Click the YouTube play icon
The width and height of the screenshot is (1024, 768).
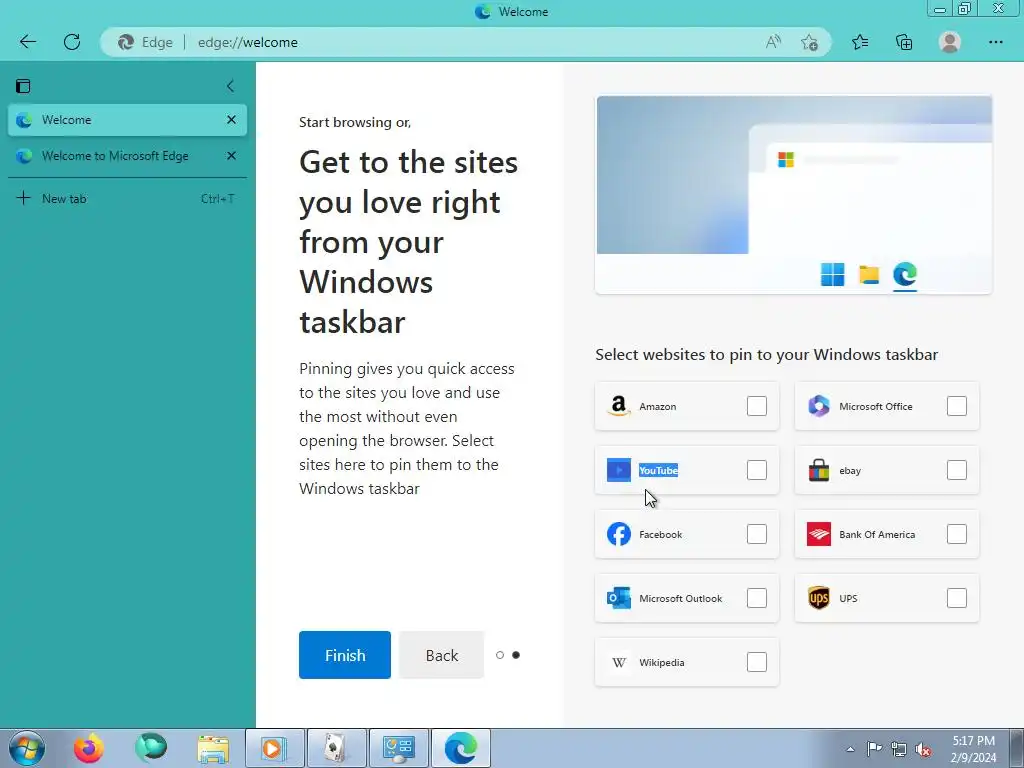coord(618,470)
